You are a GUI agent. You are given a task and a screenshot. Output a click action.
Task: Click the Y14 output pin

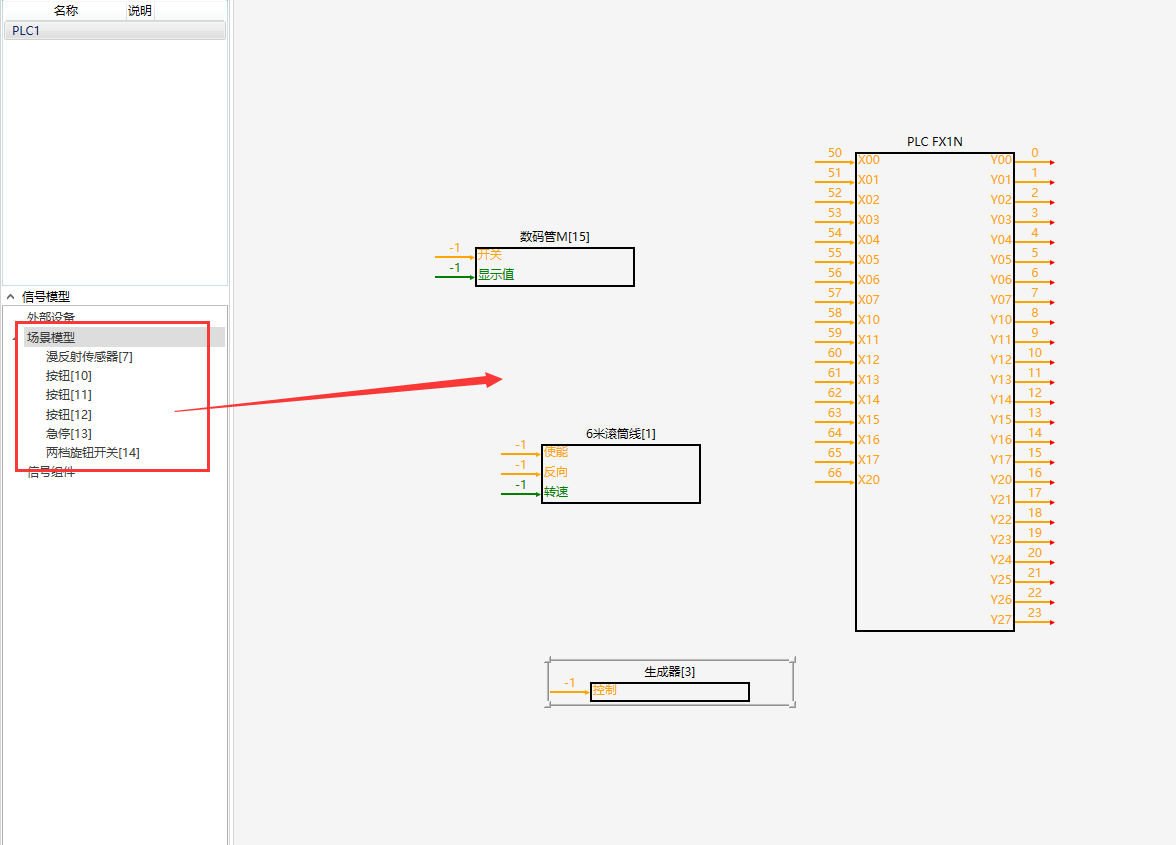(1001, 400)
